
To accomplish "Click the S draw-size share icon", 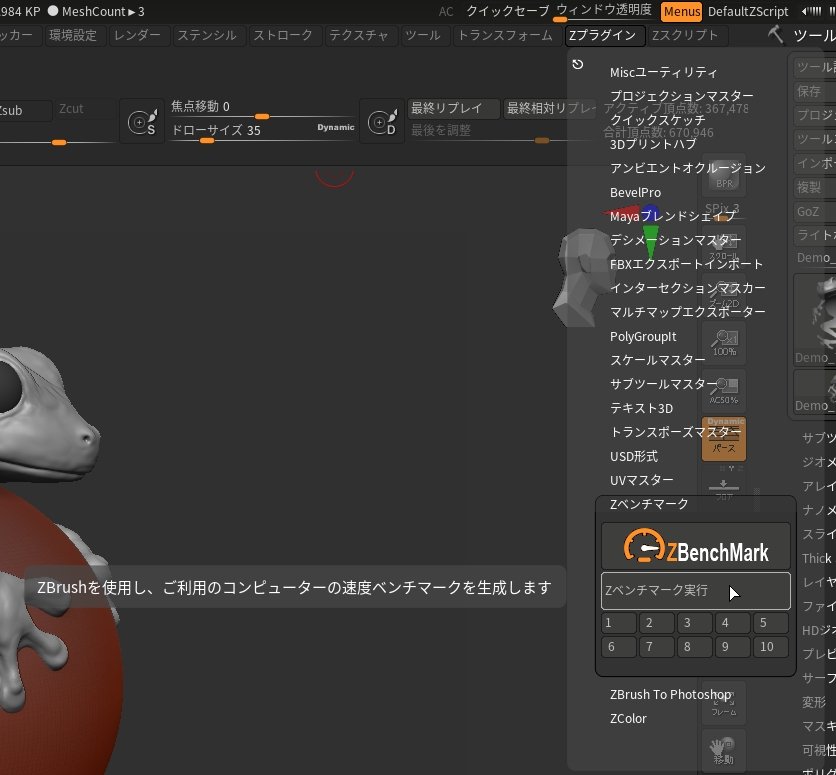I will [142, 122].
